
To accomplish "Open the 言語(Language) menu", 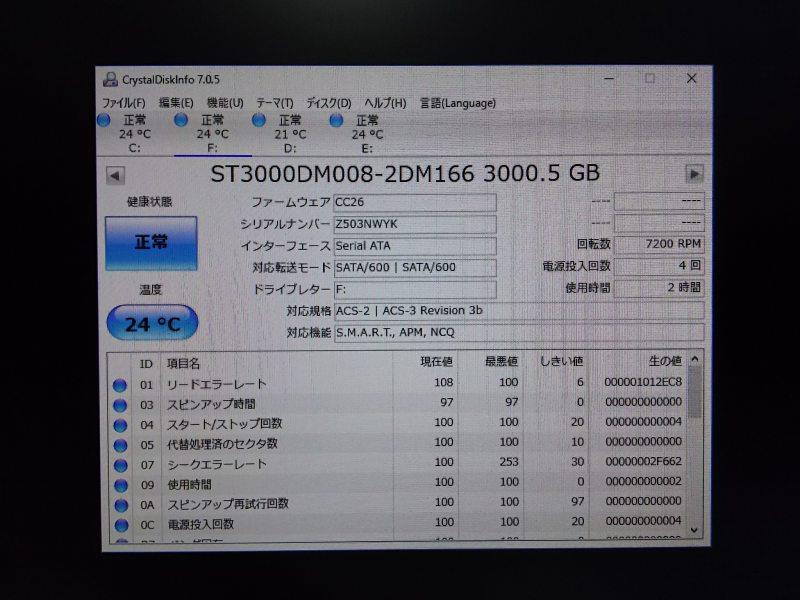I will [x=458, y=103].
